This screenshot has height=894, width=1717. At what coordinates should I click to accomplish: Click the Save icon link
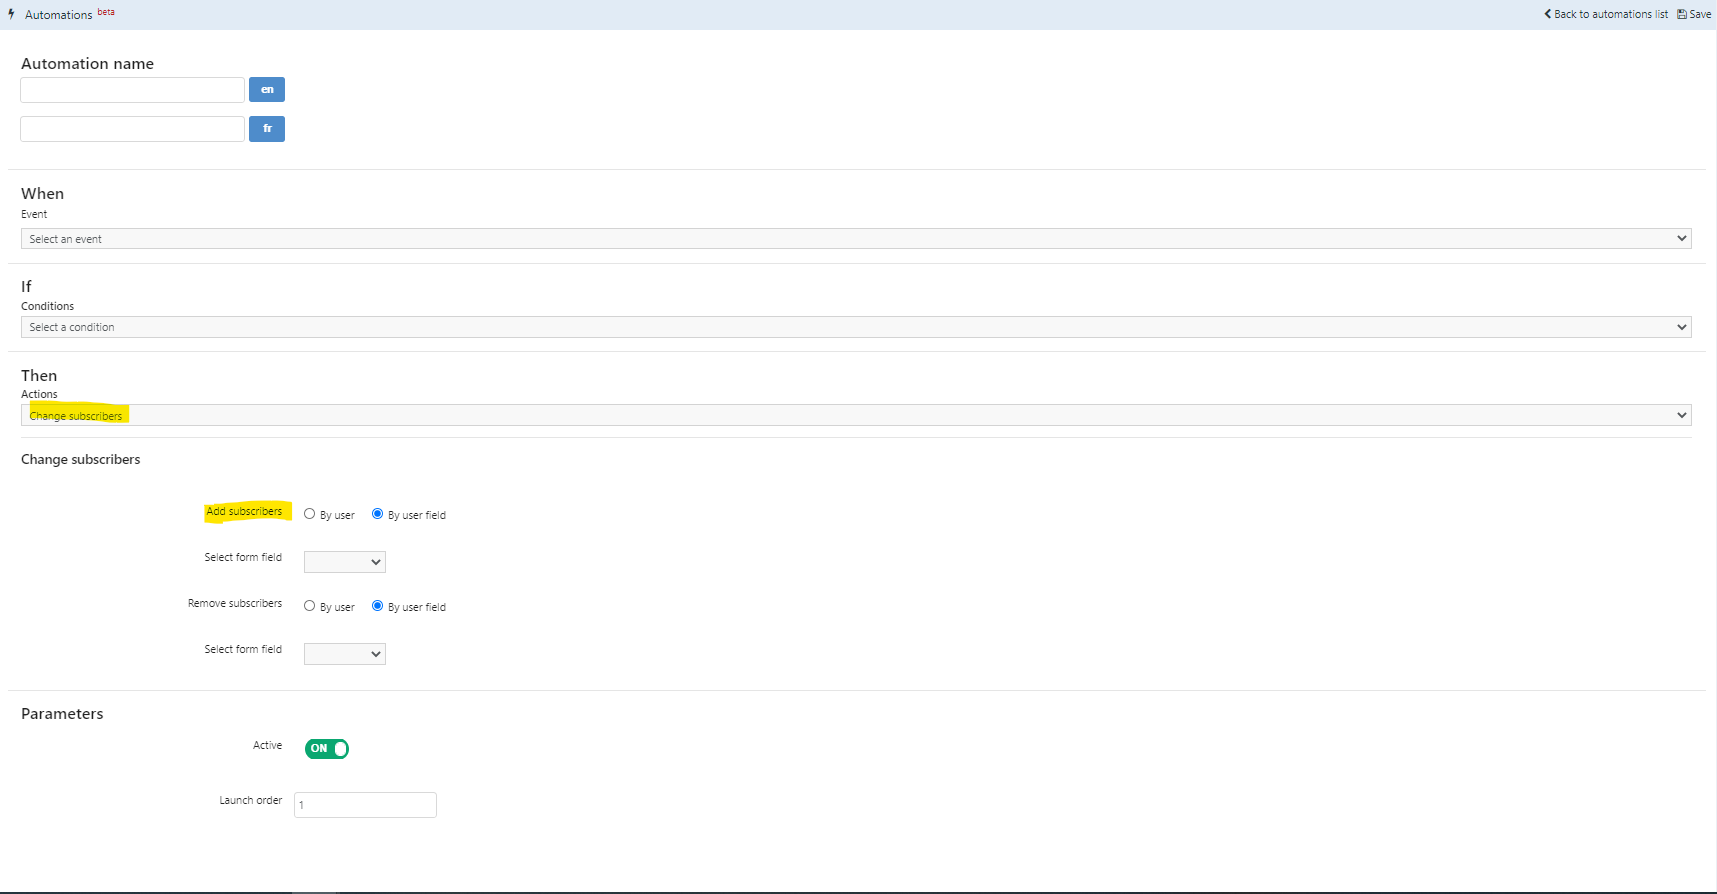pyautogui.click(x=1694, y=14)
